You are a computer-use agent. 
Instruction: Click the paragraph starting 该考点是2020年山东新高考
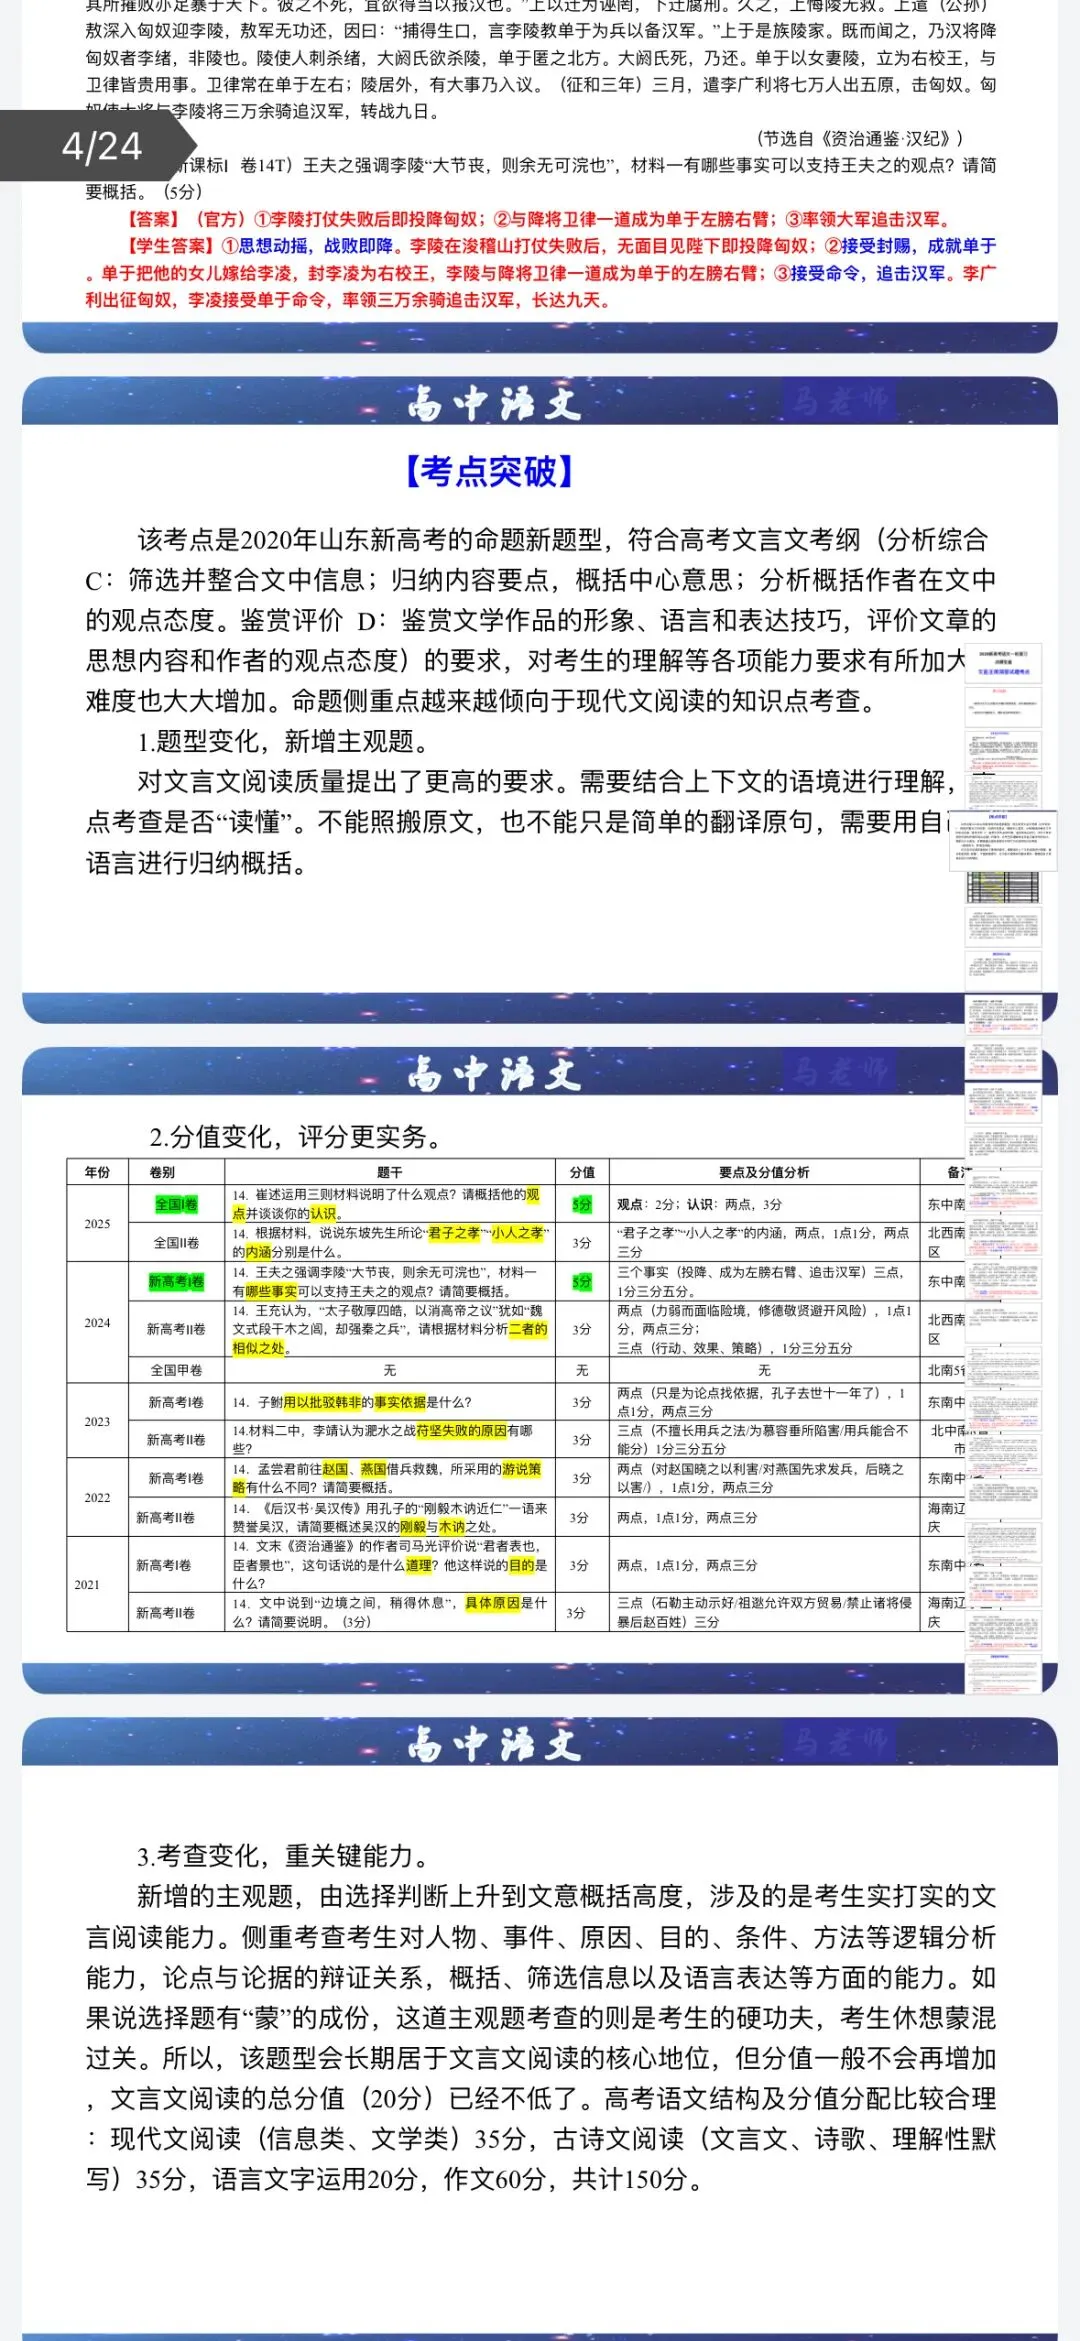540,620
